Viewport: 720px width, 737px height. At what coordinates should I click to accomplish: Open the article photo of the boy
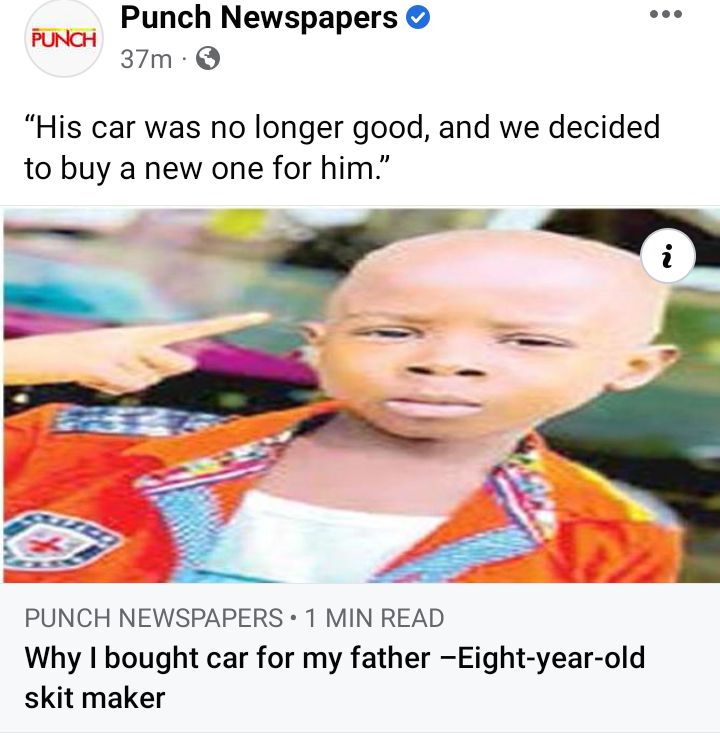[360, 395]
